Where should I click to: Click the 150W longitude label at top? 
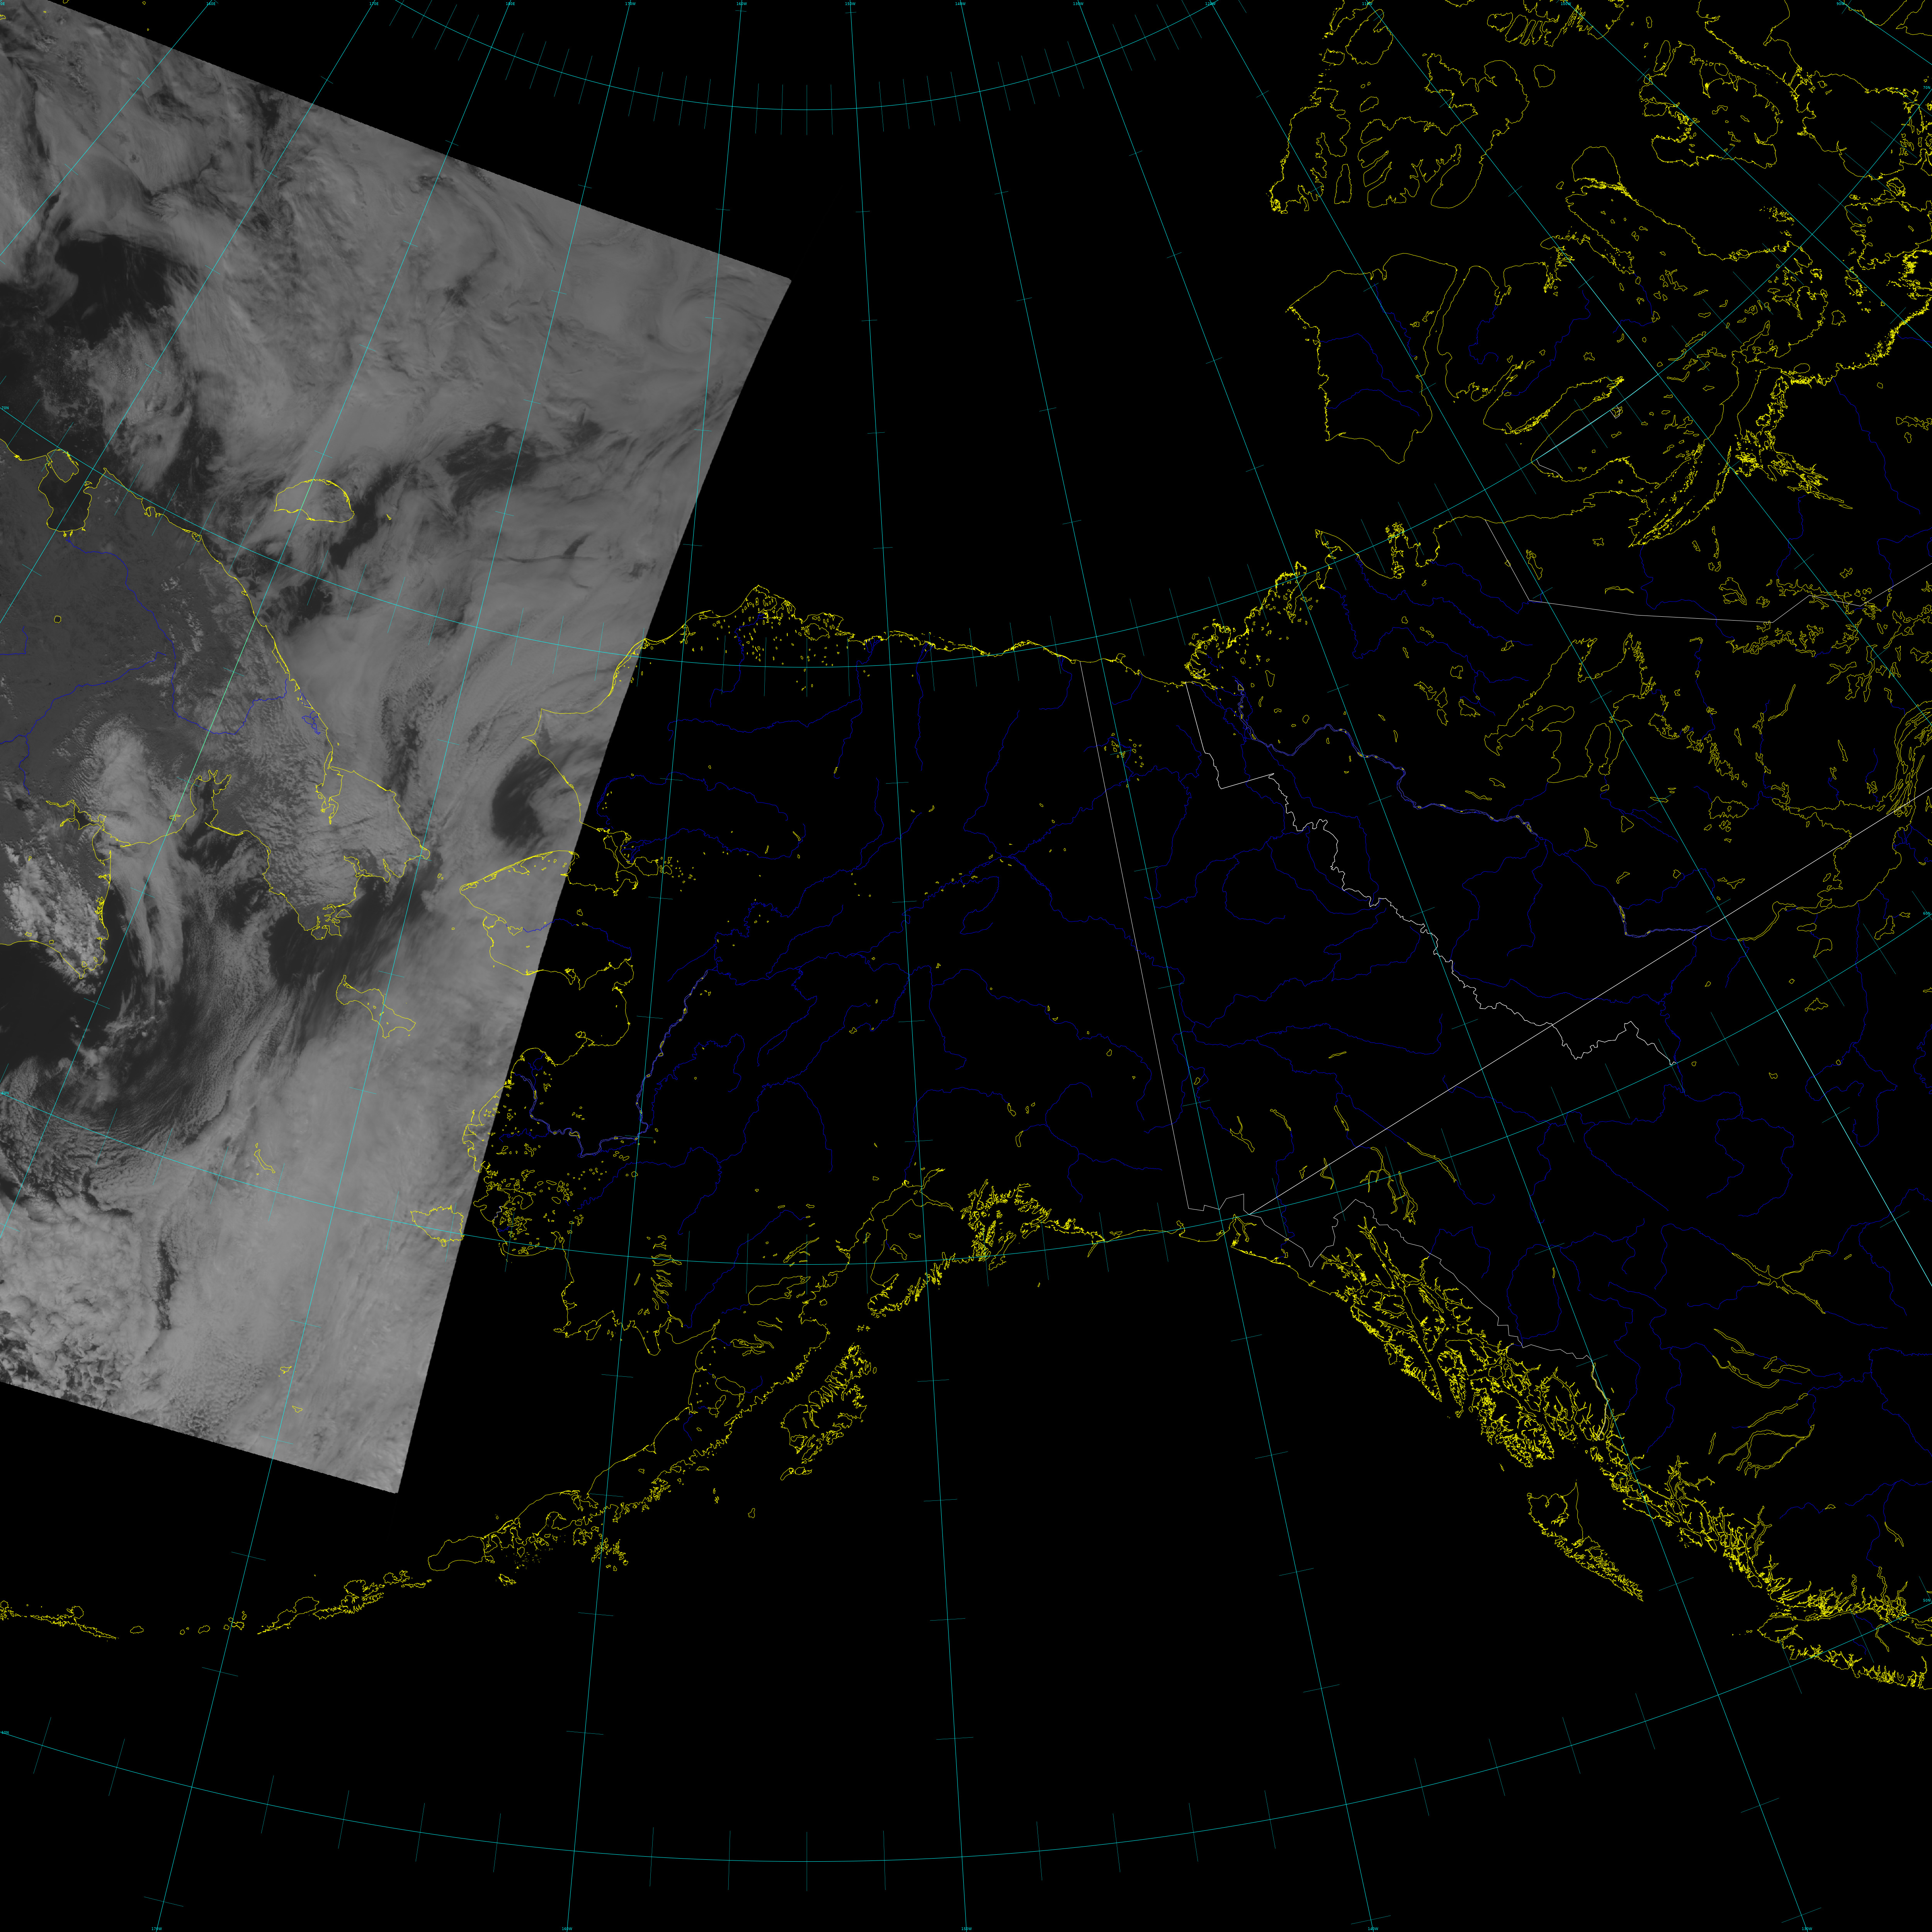[850, 4]
